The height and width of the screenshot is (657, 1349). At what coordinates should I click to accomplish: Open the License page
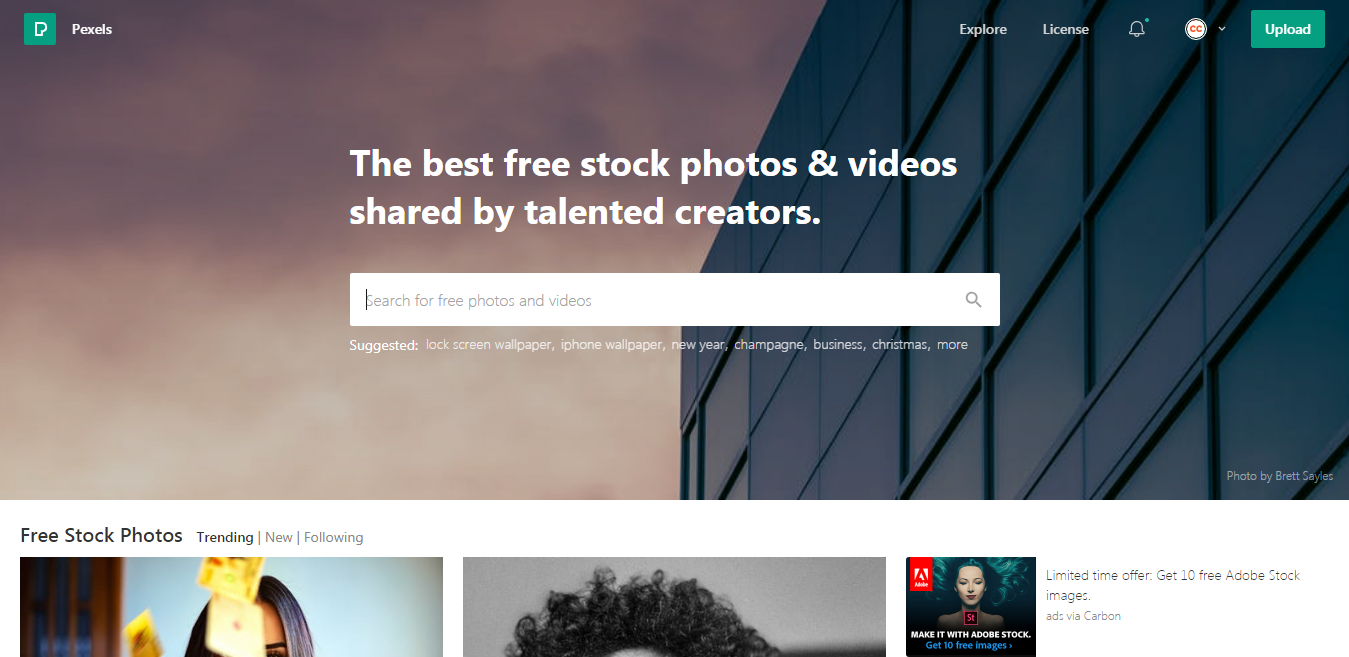[1065, 29]
